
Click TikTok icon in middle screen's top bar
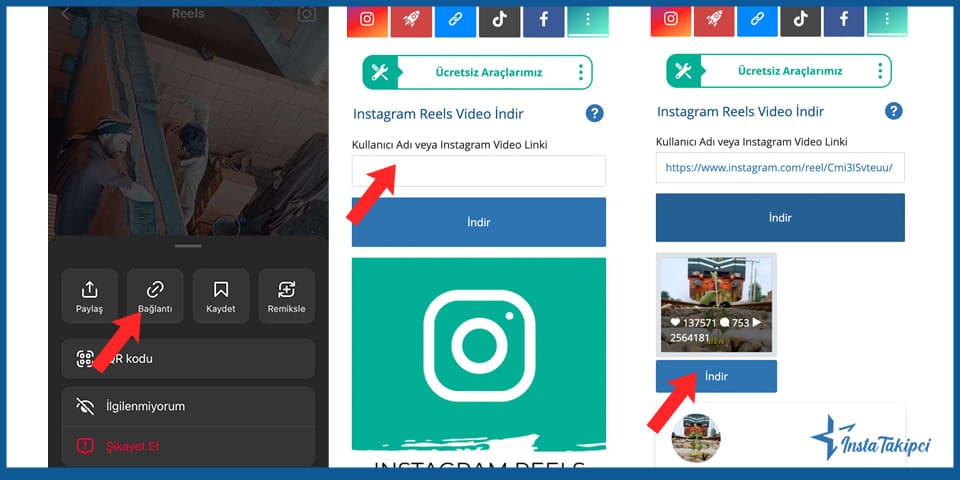tap(500, 21)
